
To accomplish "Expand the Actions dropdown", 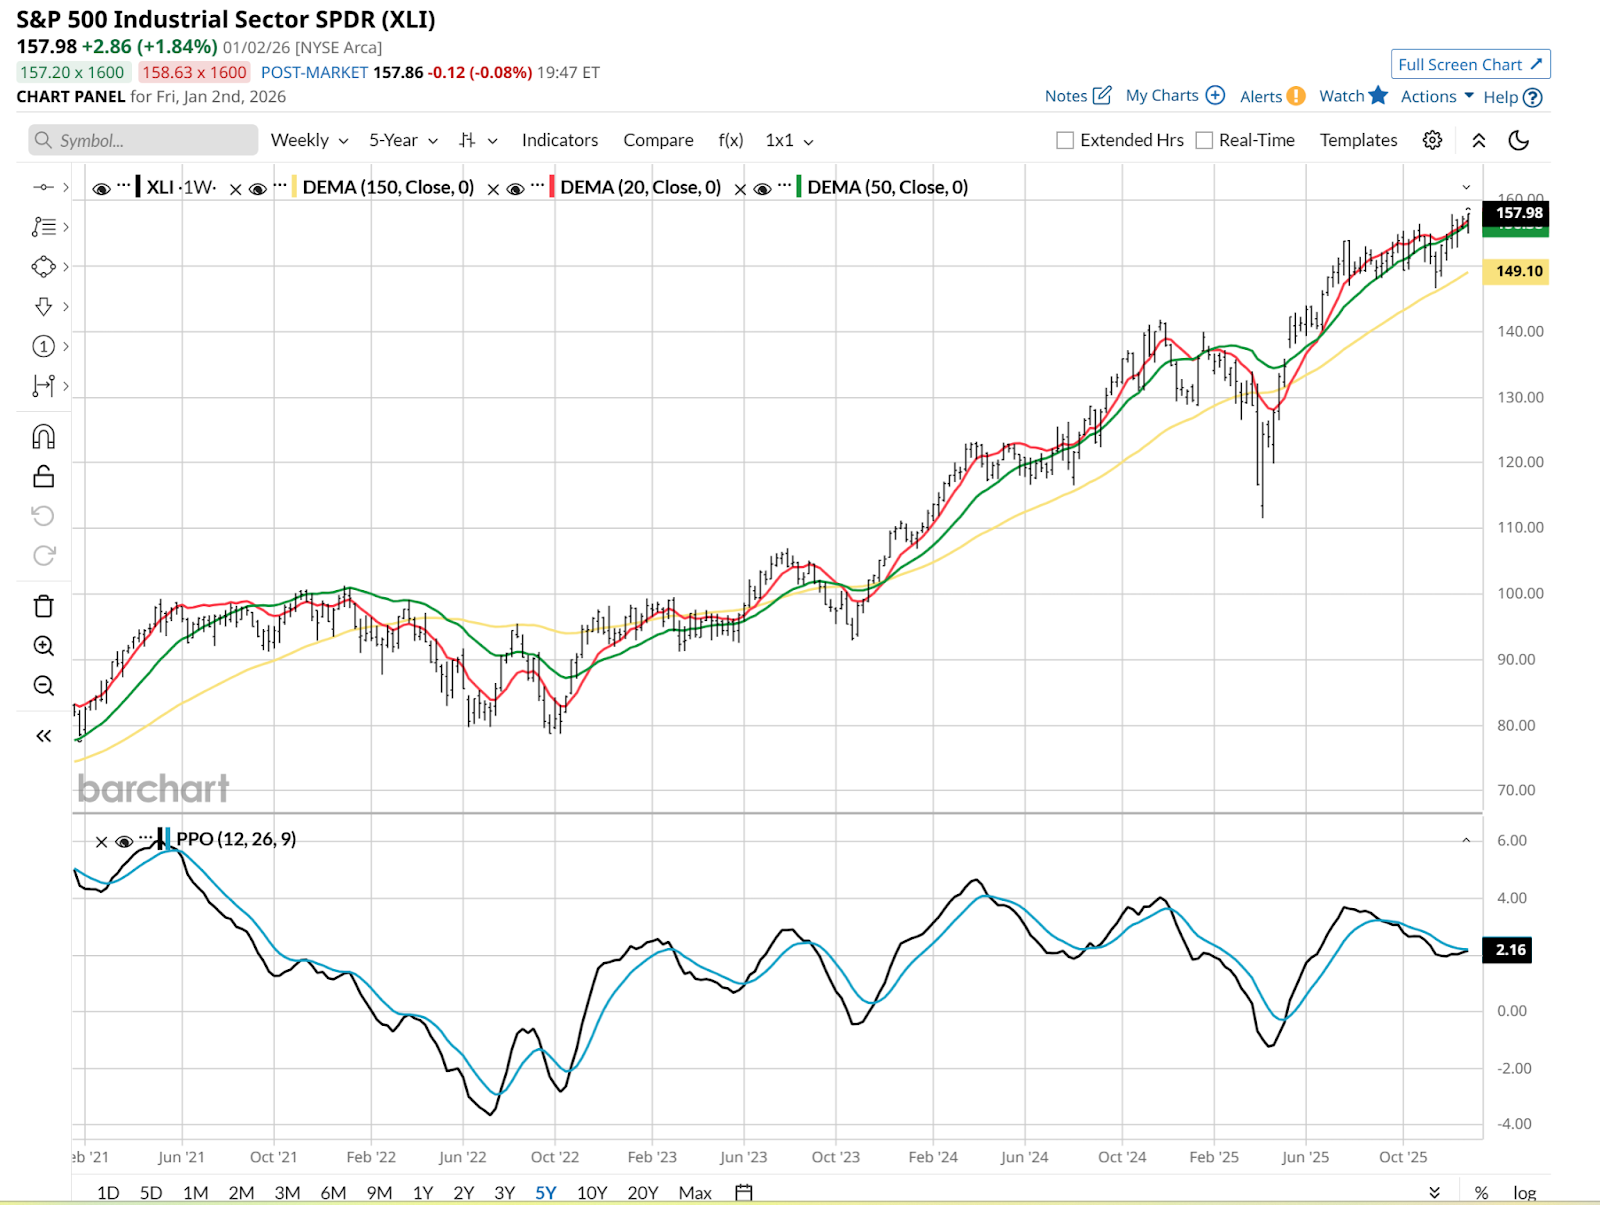I will coord(1437,96).
